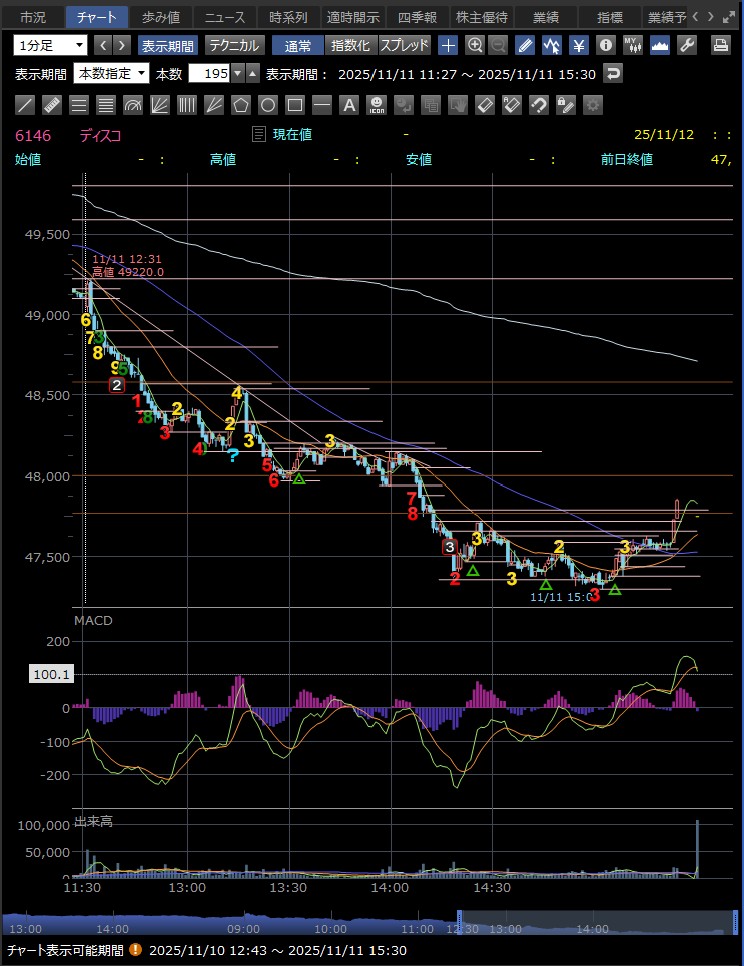Toggle the スプレッド spread display mode
The image size is (744, 966).
pos(405,45)
